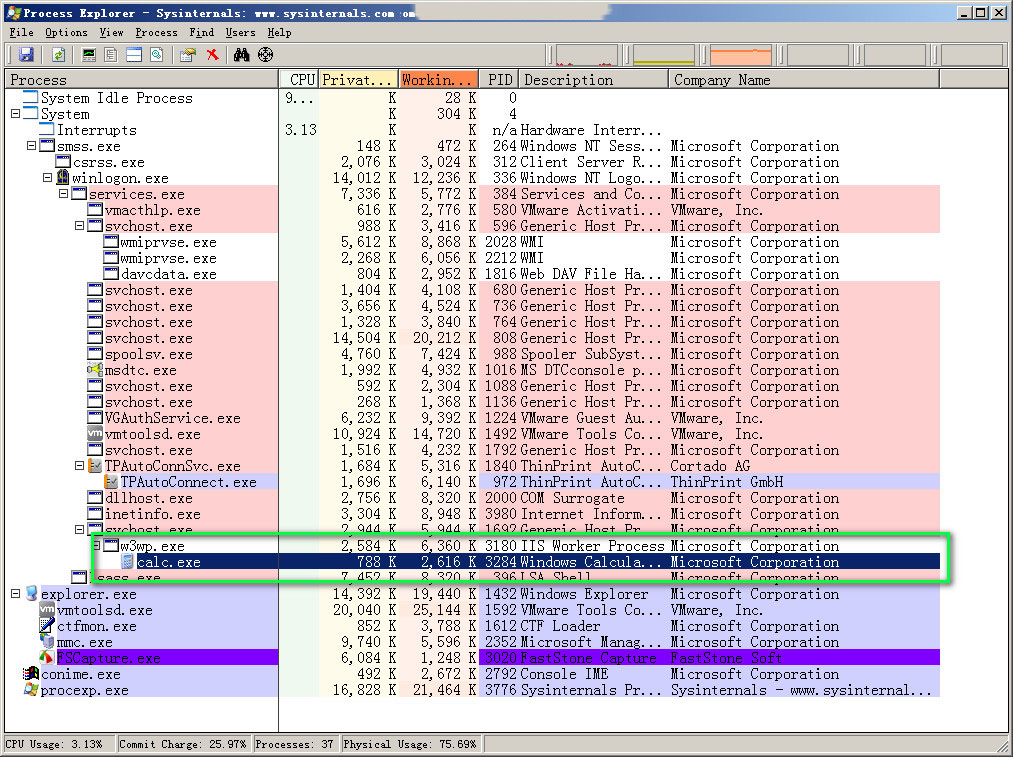Click the FSCapture.exe process icon

[x=47, y=658]
